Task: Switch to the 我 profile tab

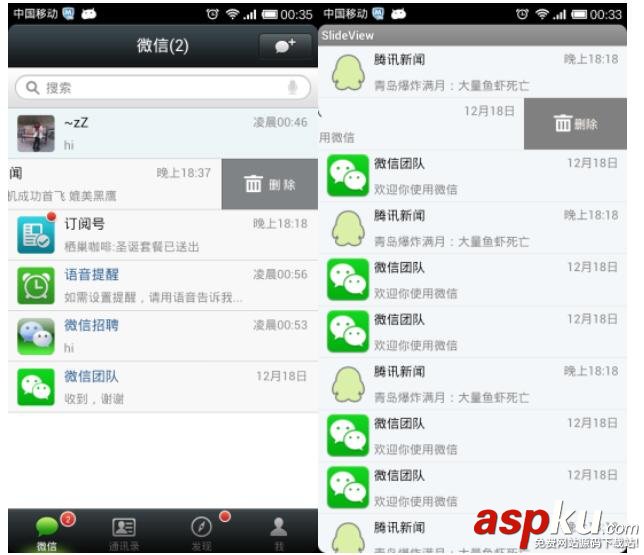Action: coord(279,531)
